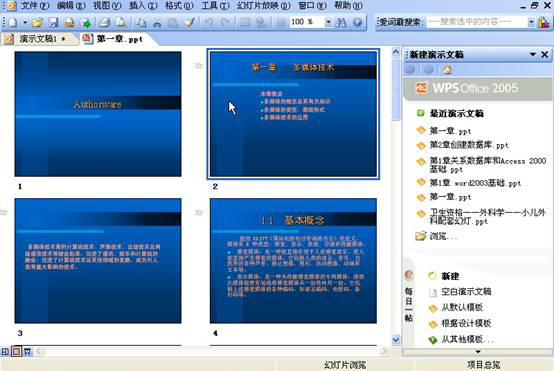The image size is (554, 371).
Task: Click the 从其他模板... link
Action: pos(467,339)
